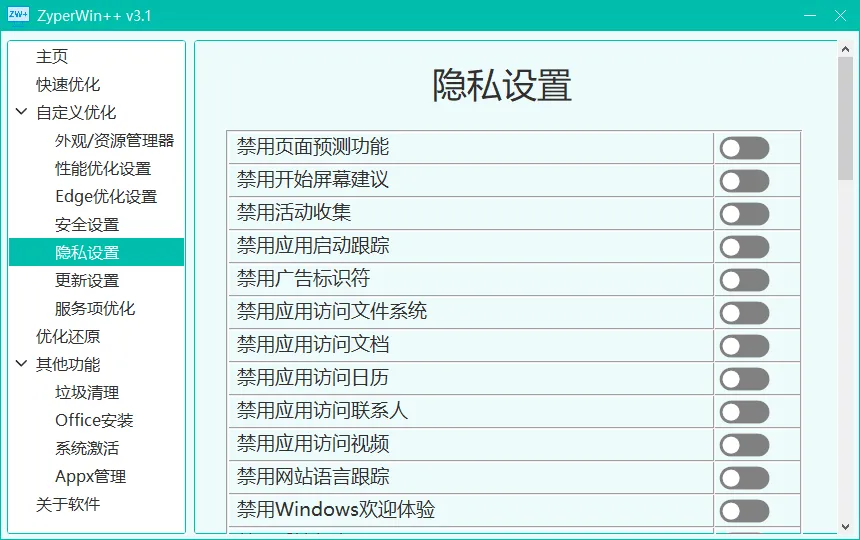
Task: Switch on 禁用广告标识符 toggle
Action: click(744, 280)
